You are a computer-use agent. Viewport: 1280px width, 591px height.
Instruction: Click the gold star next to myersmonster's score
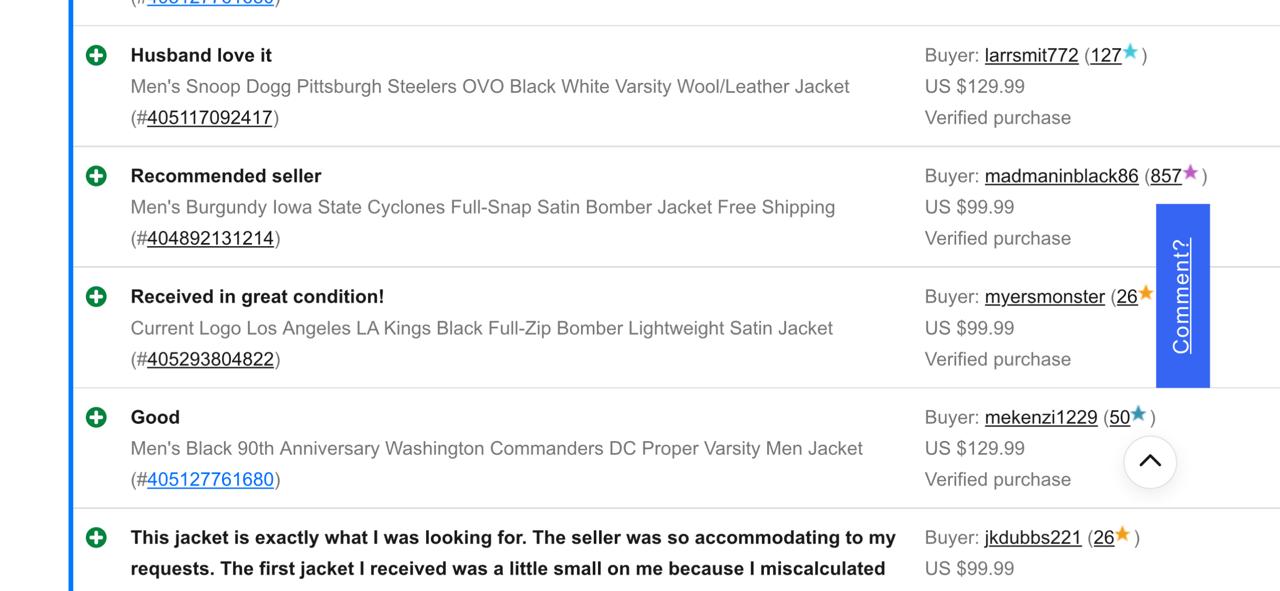1148,295
